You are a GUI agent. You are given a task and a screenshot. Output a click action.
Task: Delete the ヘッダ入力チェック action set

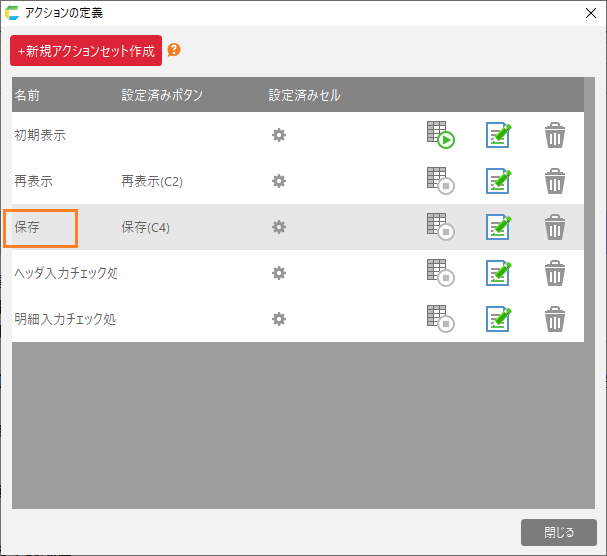pos(555,273)
